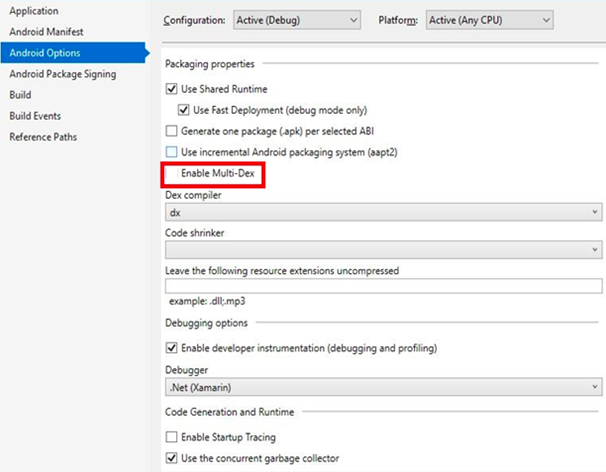Enable incremental Android packaging aapt2
Screen dimensions: 606x472
[172, 152]
